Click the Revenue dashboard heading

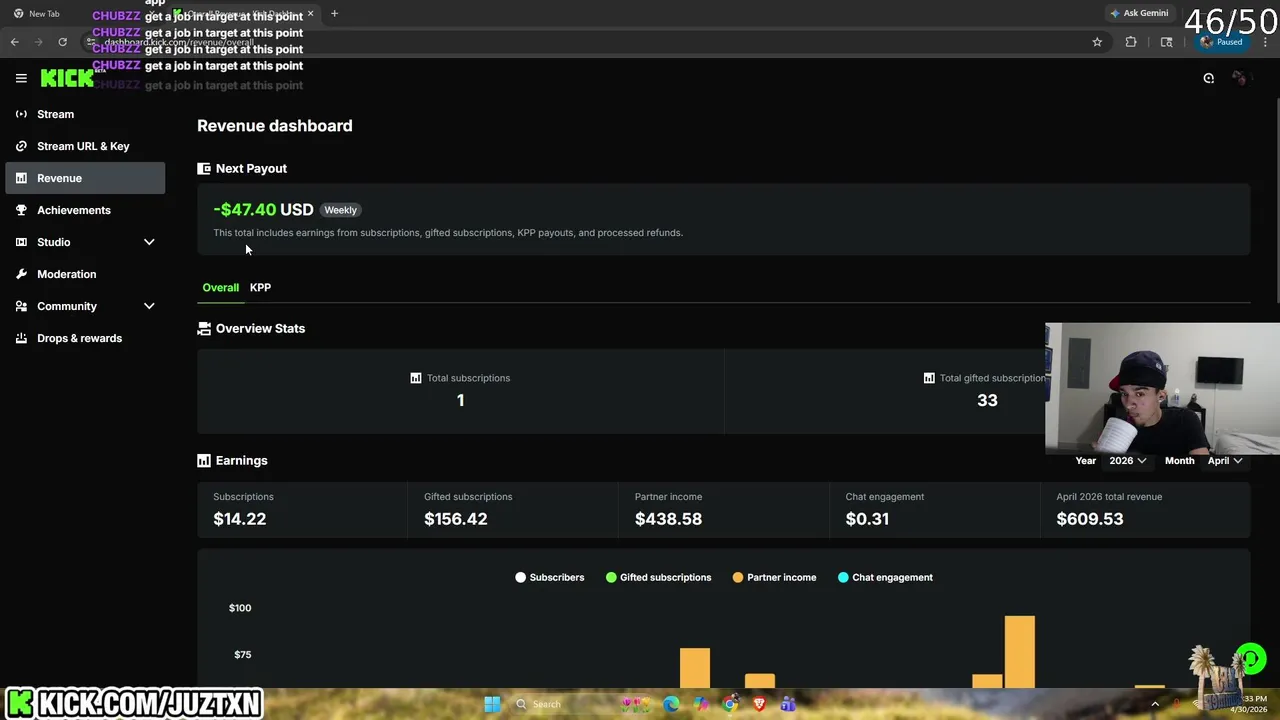point(275,126)
